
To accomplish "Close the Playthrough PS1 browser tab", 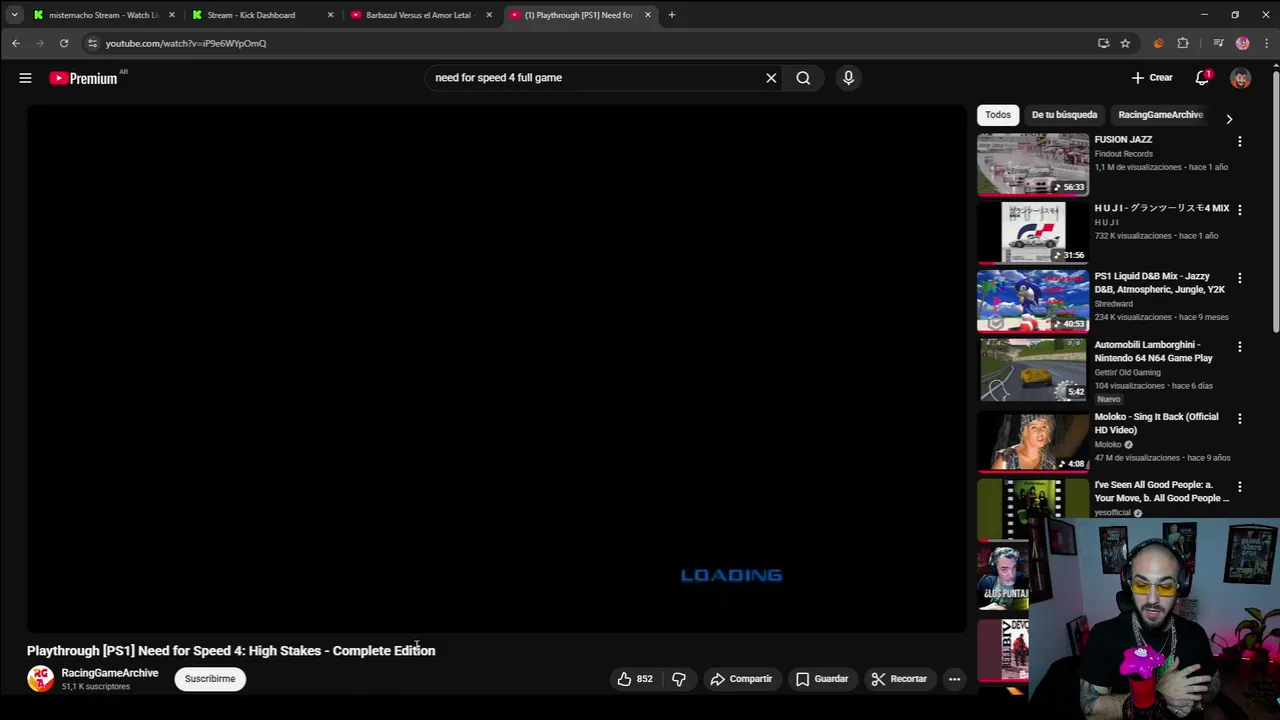I will tap(648, 15).
